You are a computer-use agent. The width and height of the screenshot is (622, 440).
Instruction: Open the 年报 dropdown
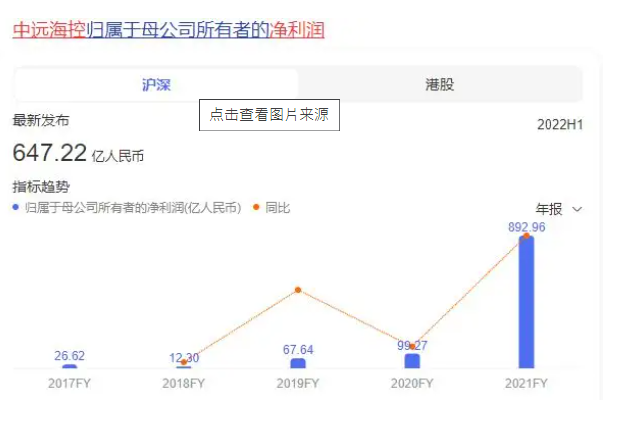pyautogui.click(x=559, y=209)
